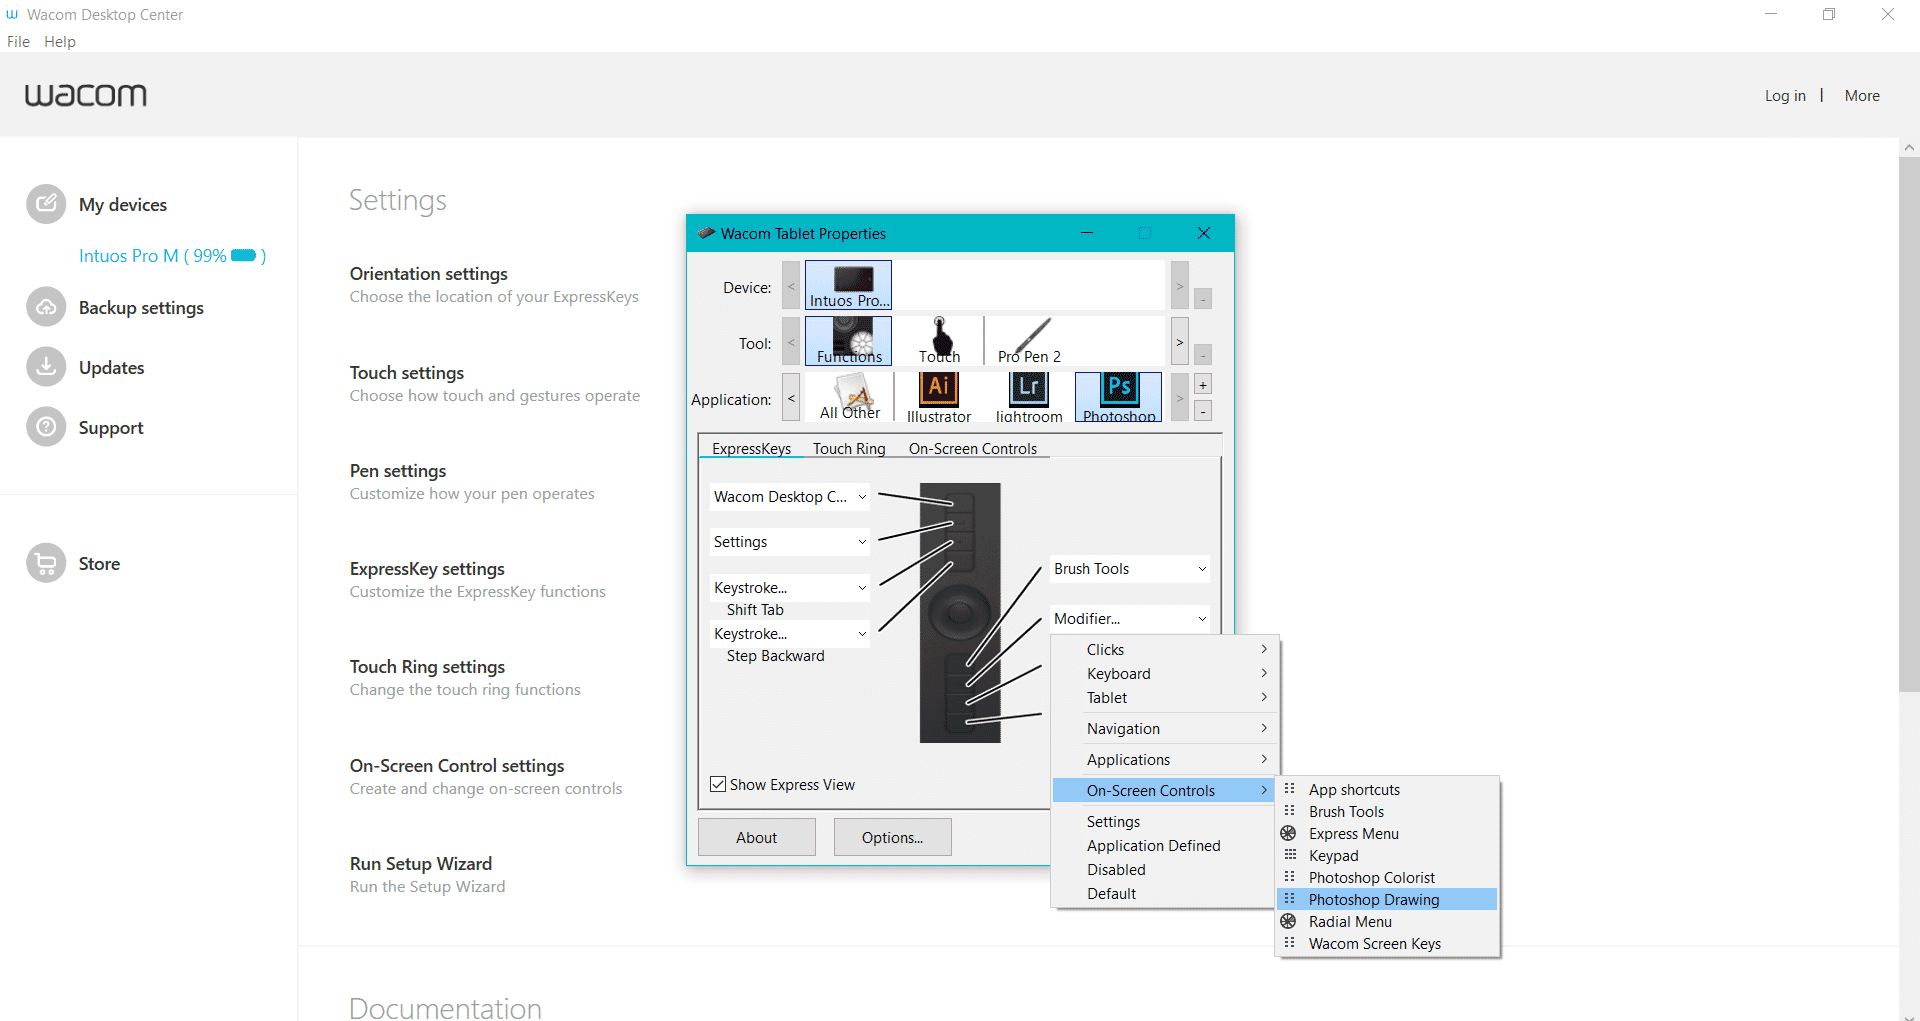
Task: Open Touch Ring settings
Action: 427,667
